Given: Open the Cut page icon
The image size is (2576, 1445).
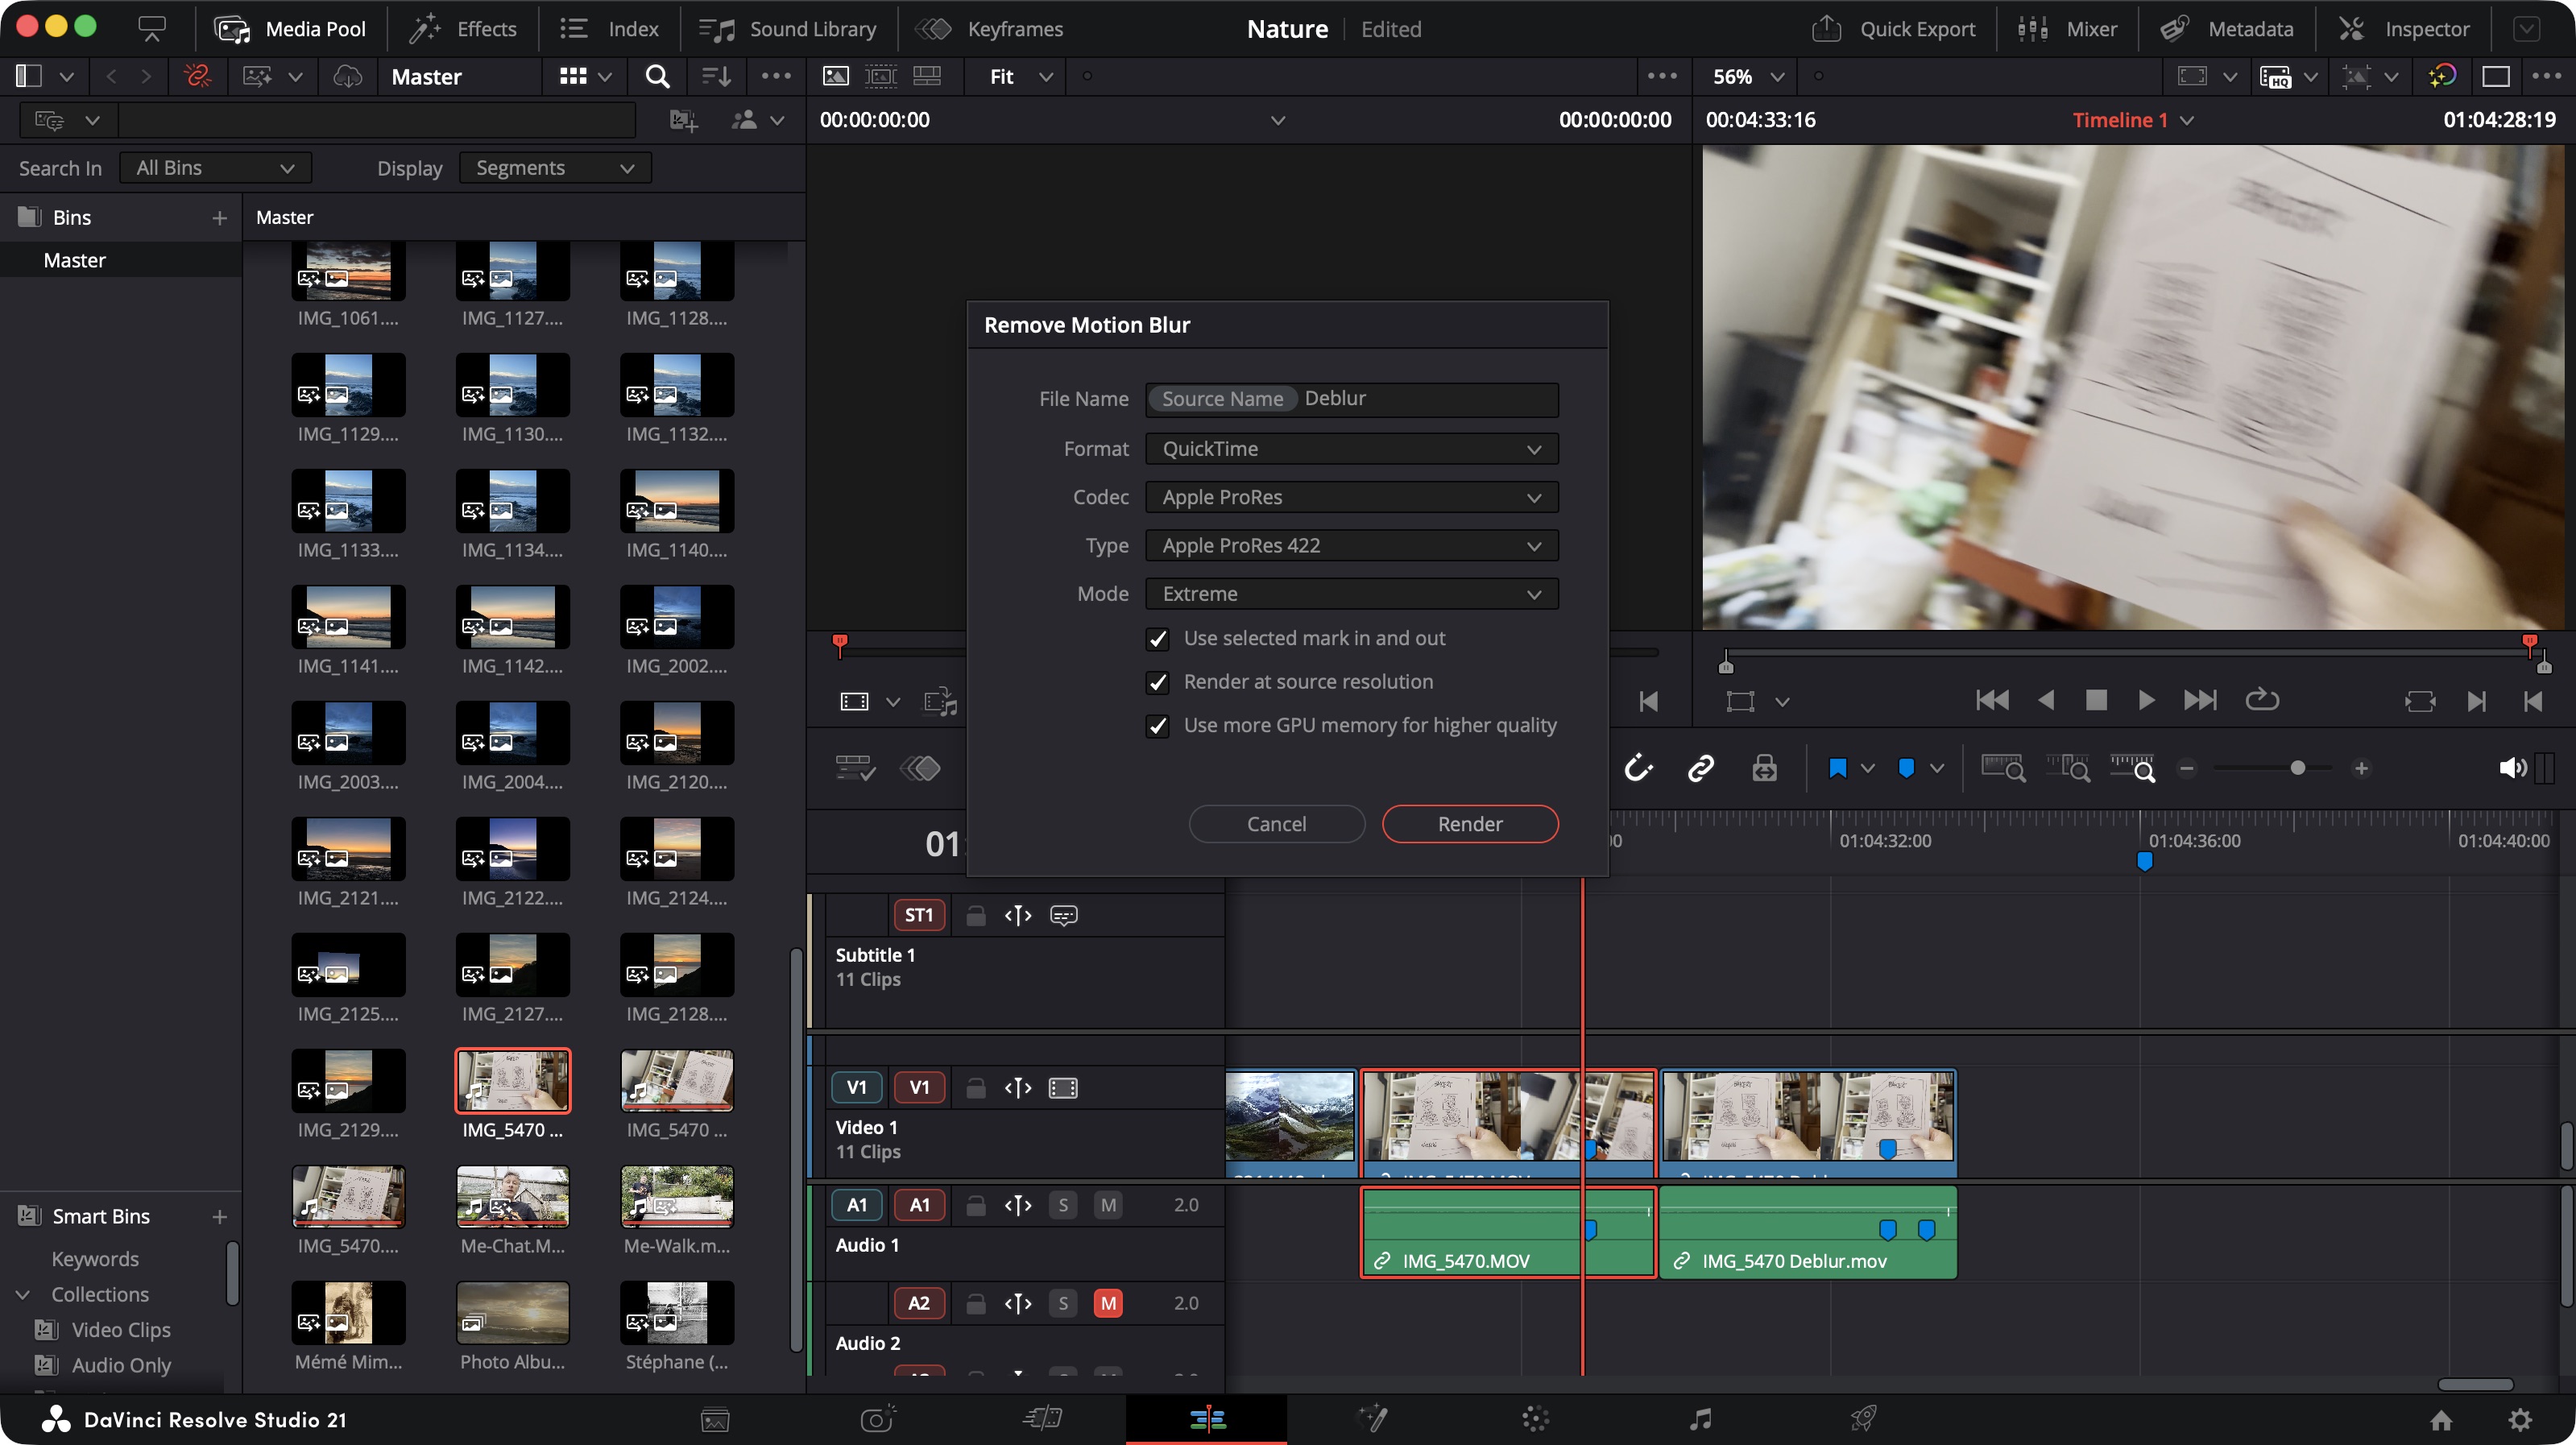Looking at the screenshot, I should pos(1042,1418).
